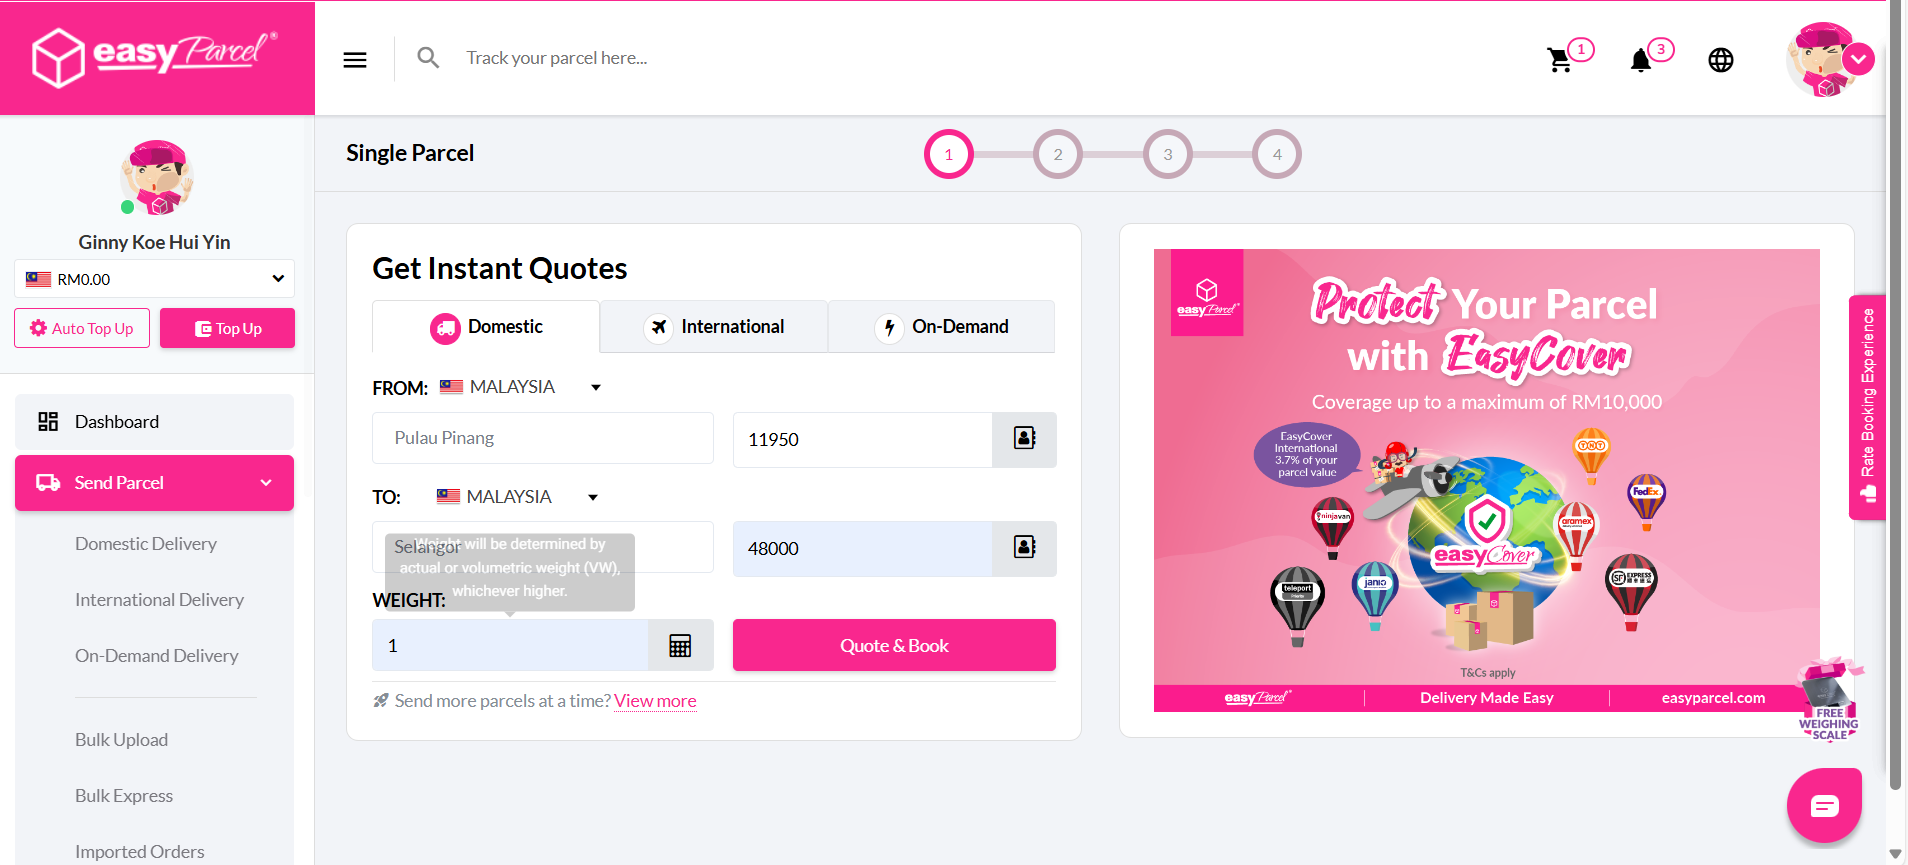
Task: Open FROM postcode address book icon
Action: pos(1024,439)
